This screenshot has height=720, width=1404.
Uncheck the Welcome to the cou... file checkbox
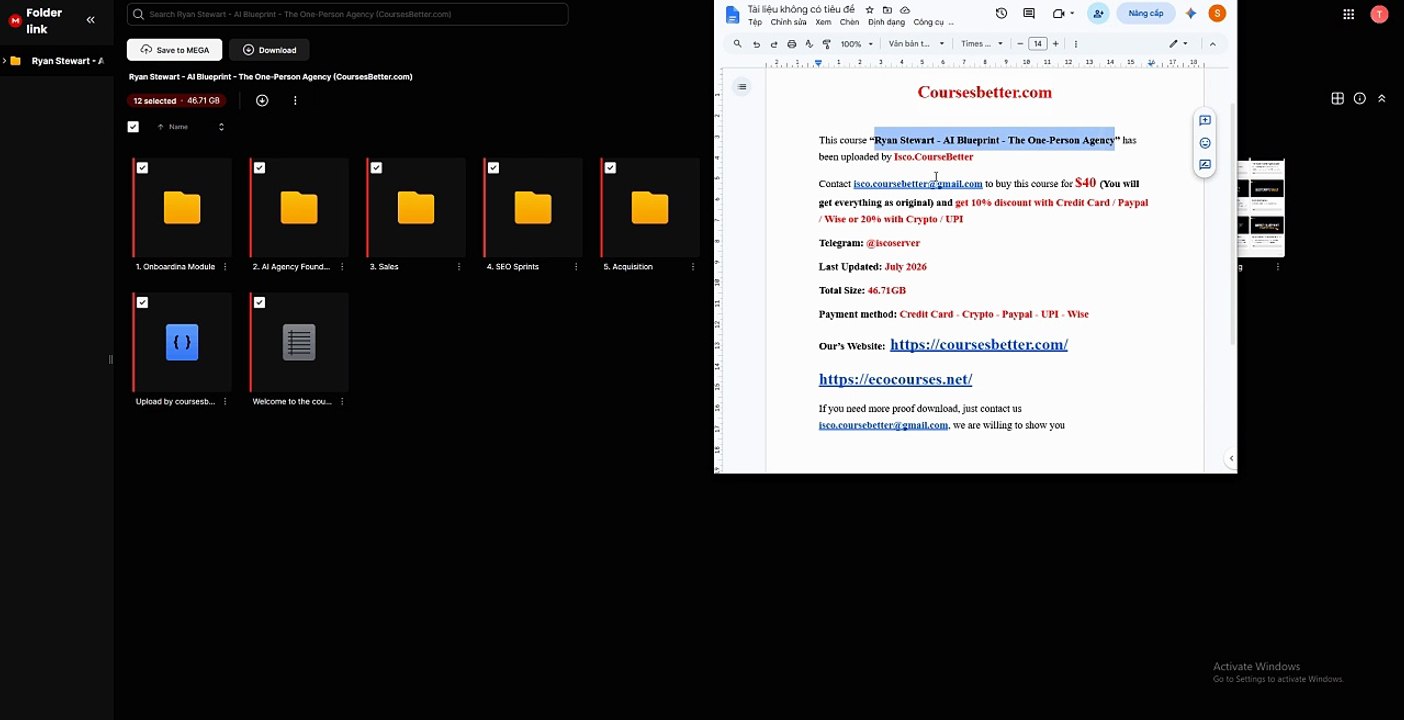click(259, 302)
